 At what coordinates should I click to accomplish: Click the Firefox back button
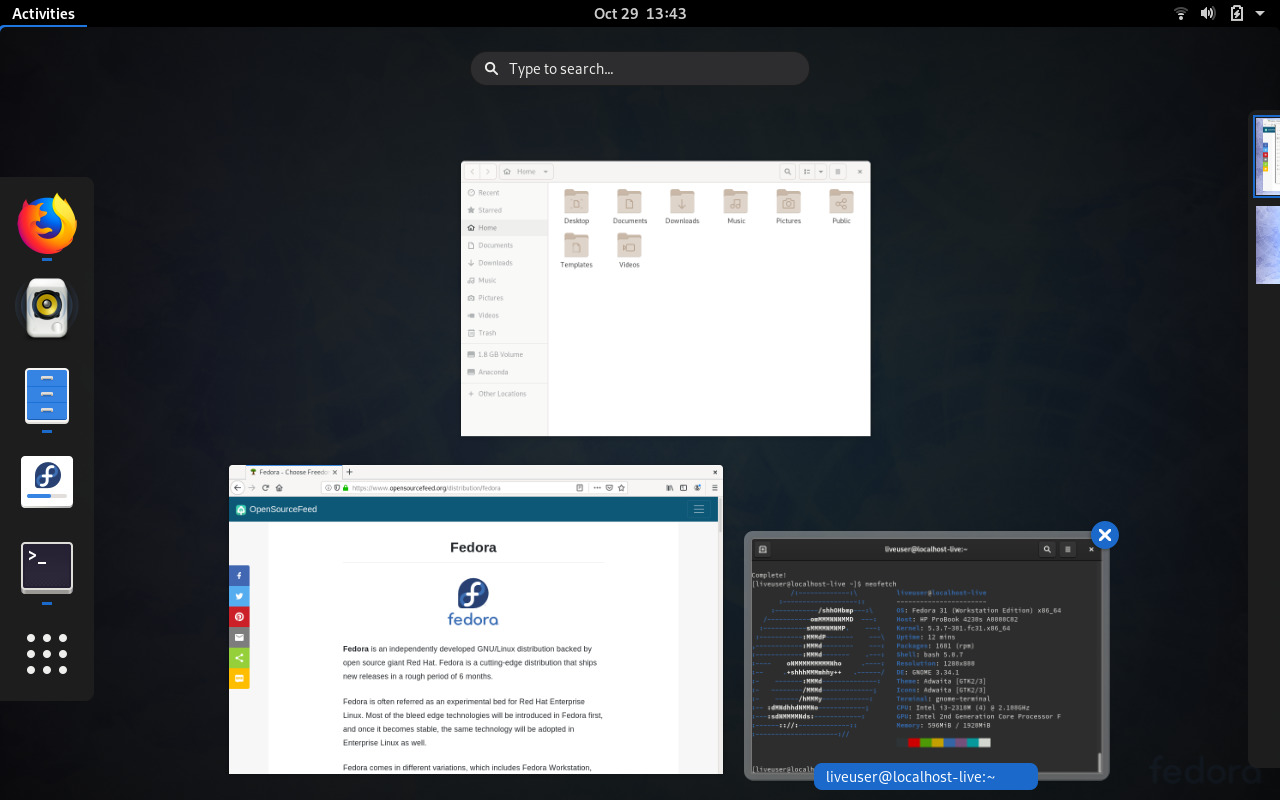pos(237,488)
